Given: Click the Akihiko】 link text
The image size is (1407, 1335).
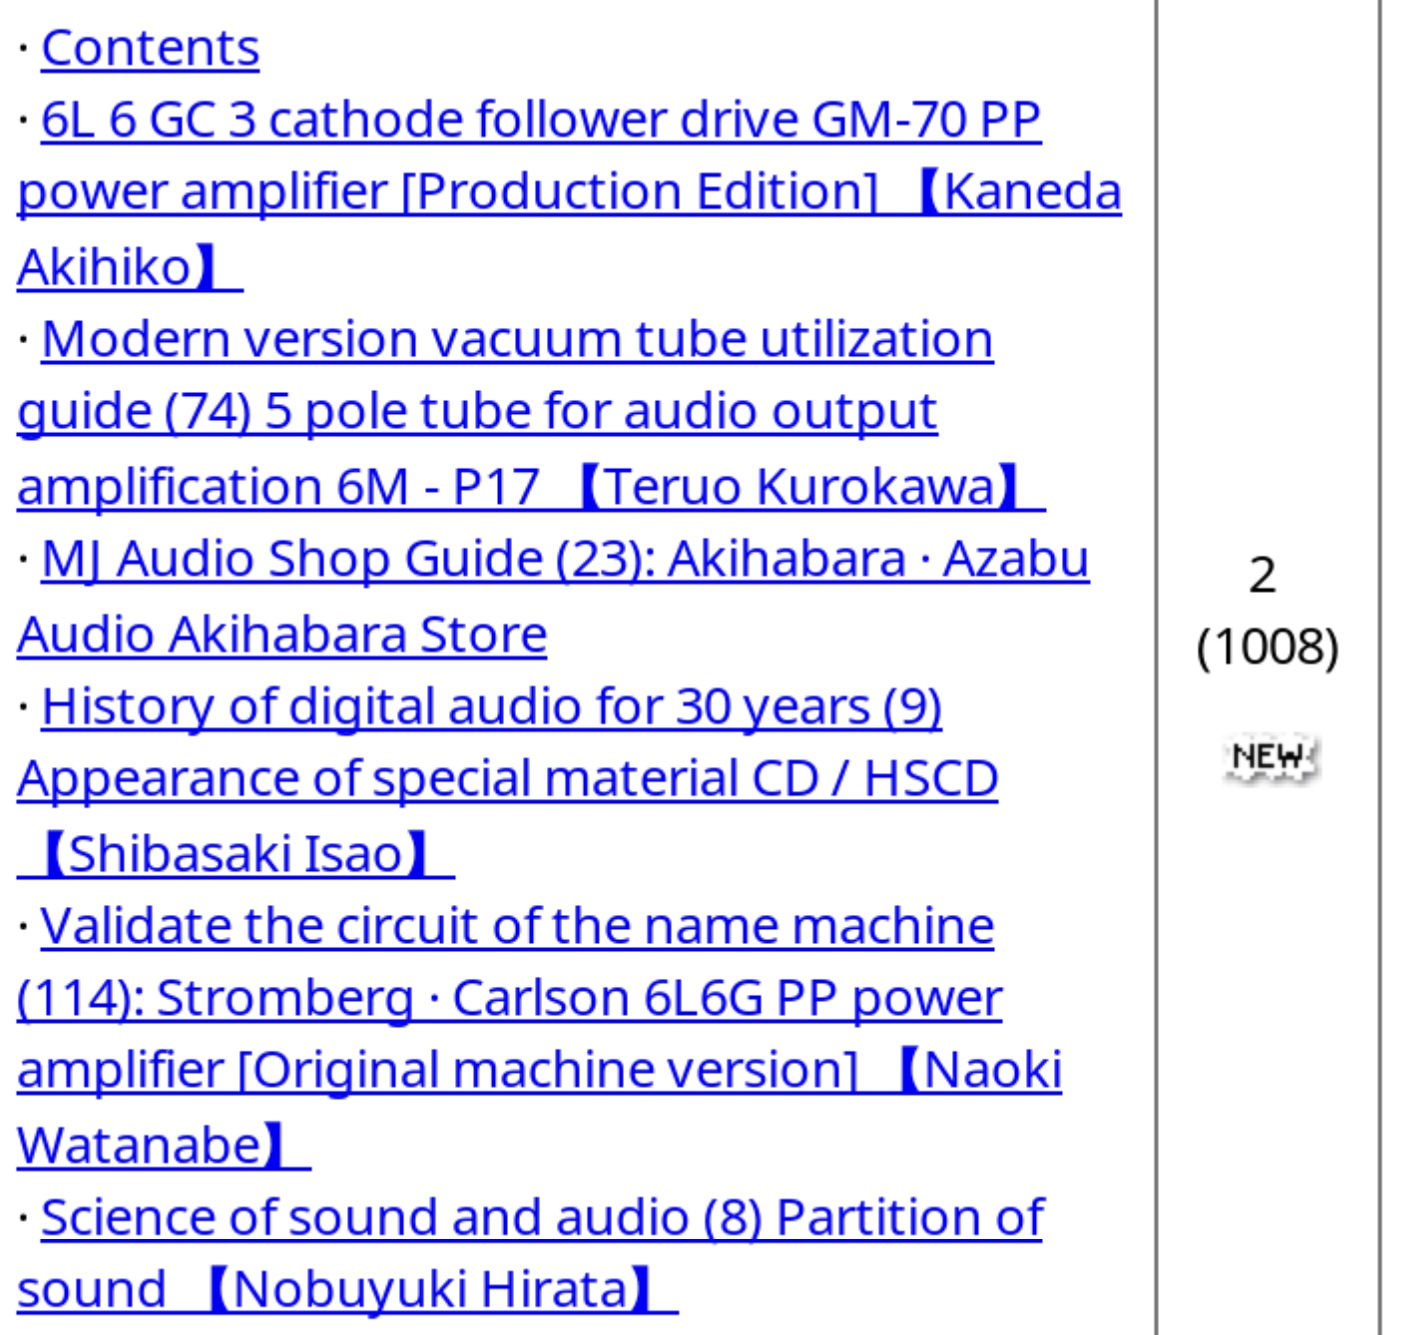Looking at the screenshot, I should pyautogui.click(x=130, y=267).
